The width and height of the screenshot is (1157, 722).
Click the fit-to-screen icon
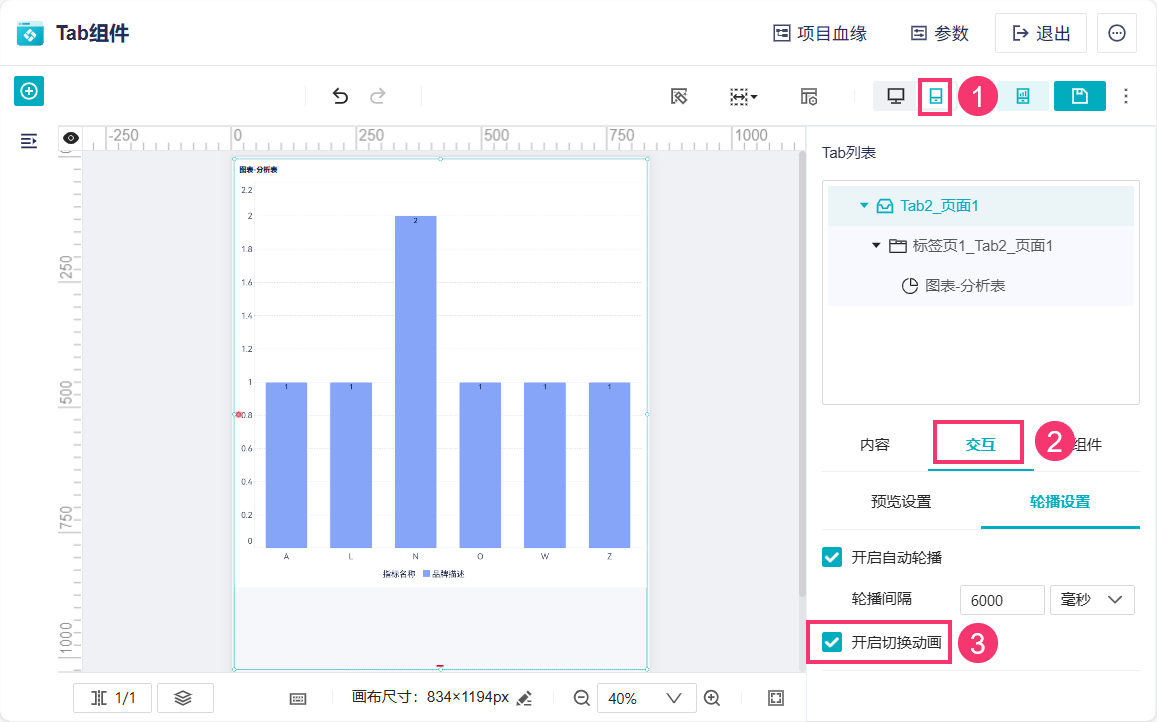[776, 698]
